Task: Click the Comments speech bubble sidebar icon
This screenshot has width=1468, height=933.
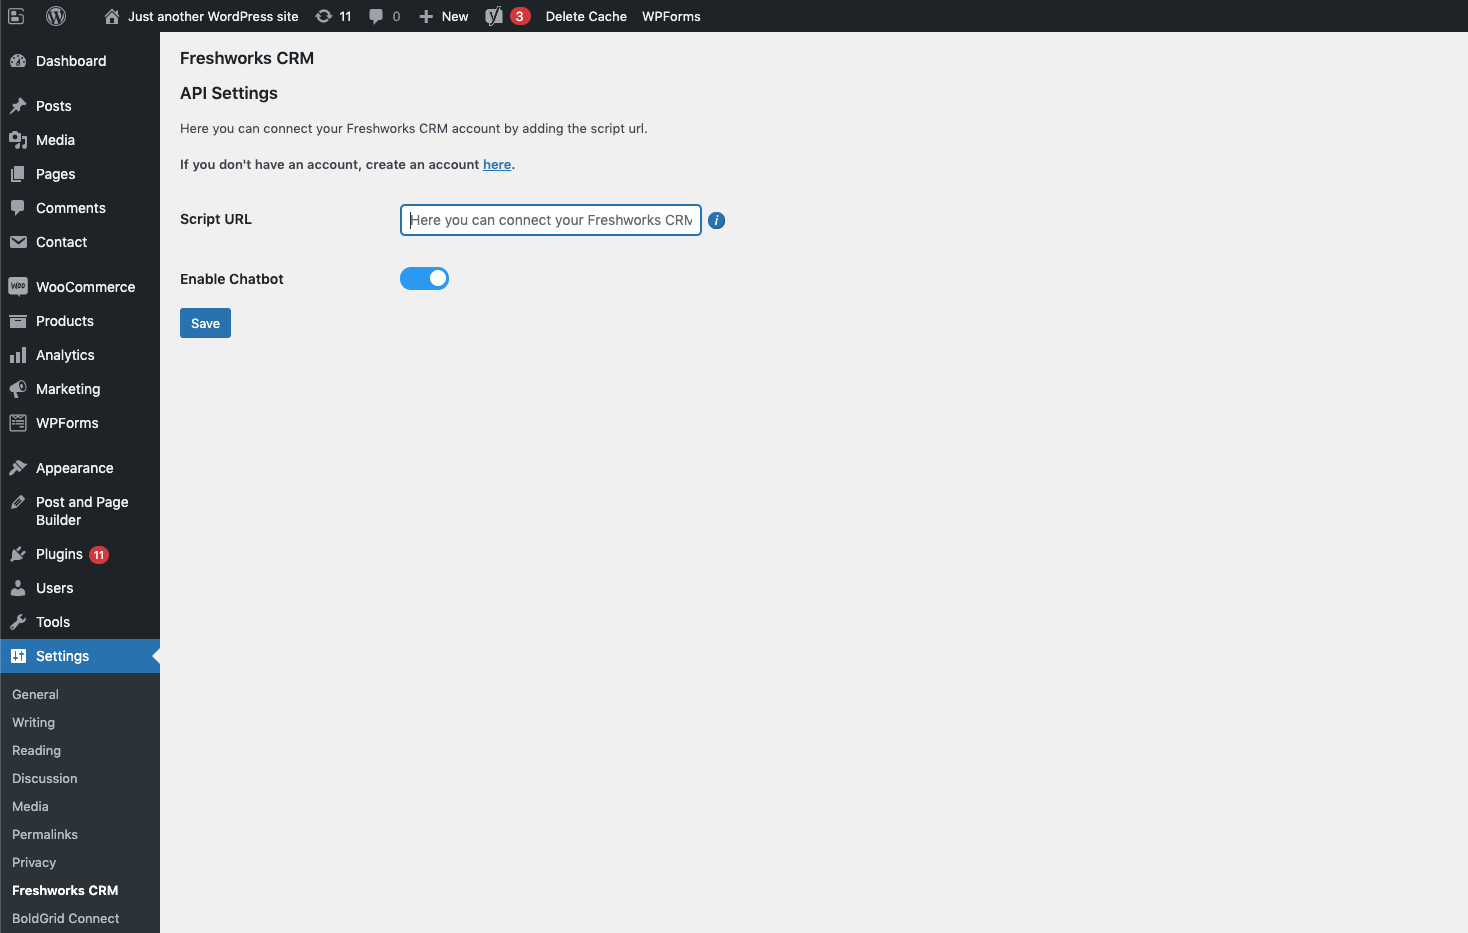Action: click(18, 208)
